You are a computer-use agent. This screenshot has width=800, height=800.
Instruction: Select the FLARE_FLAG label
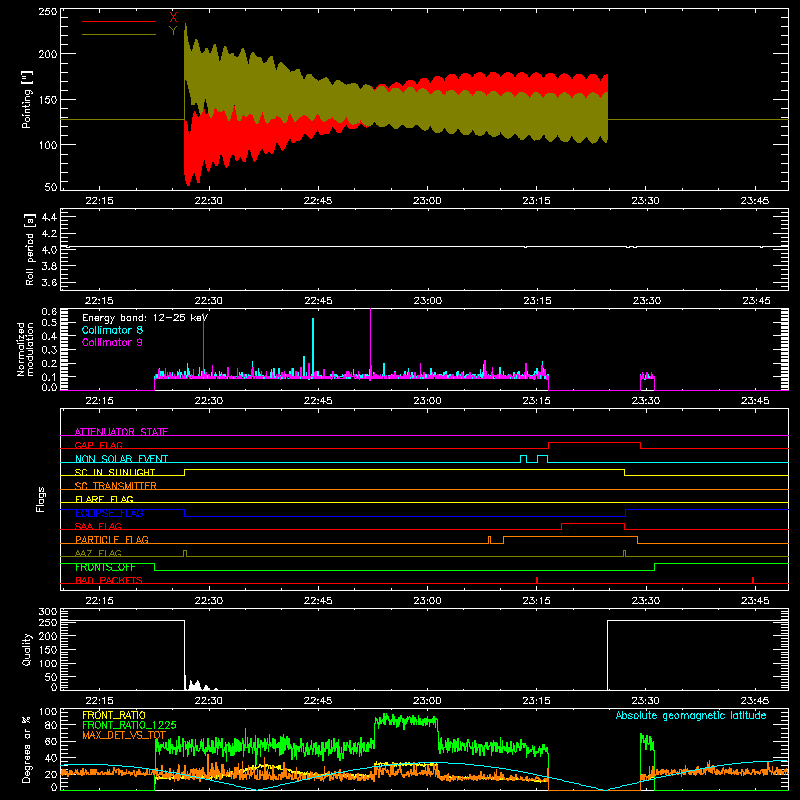click(104, 499)
